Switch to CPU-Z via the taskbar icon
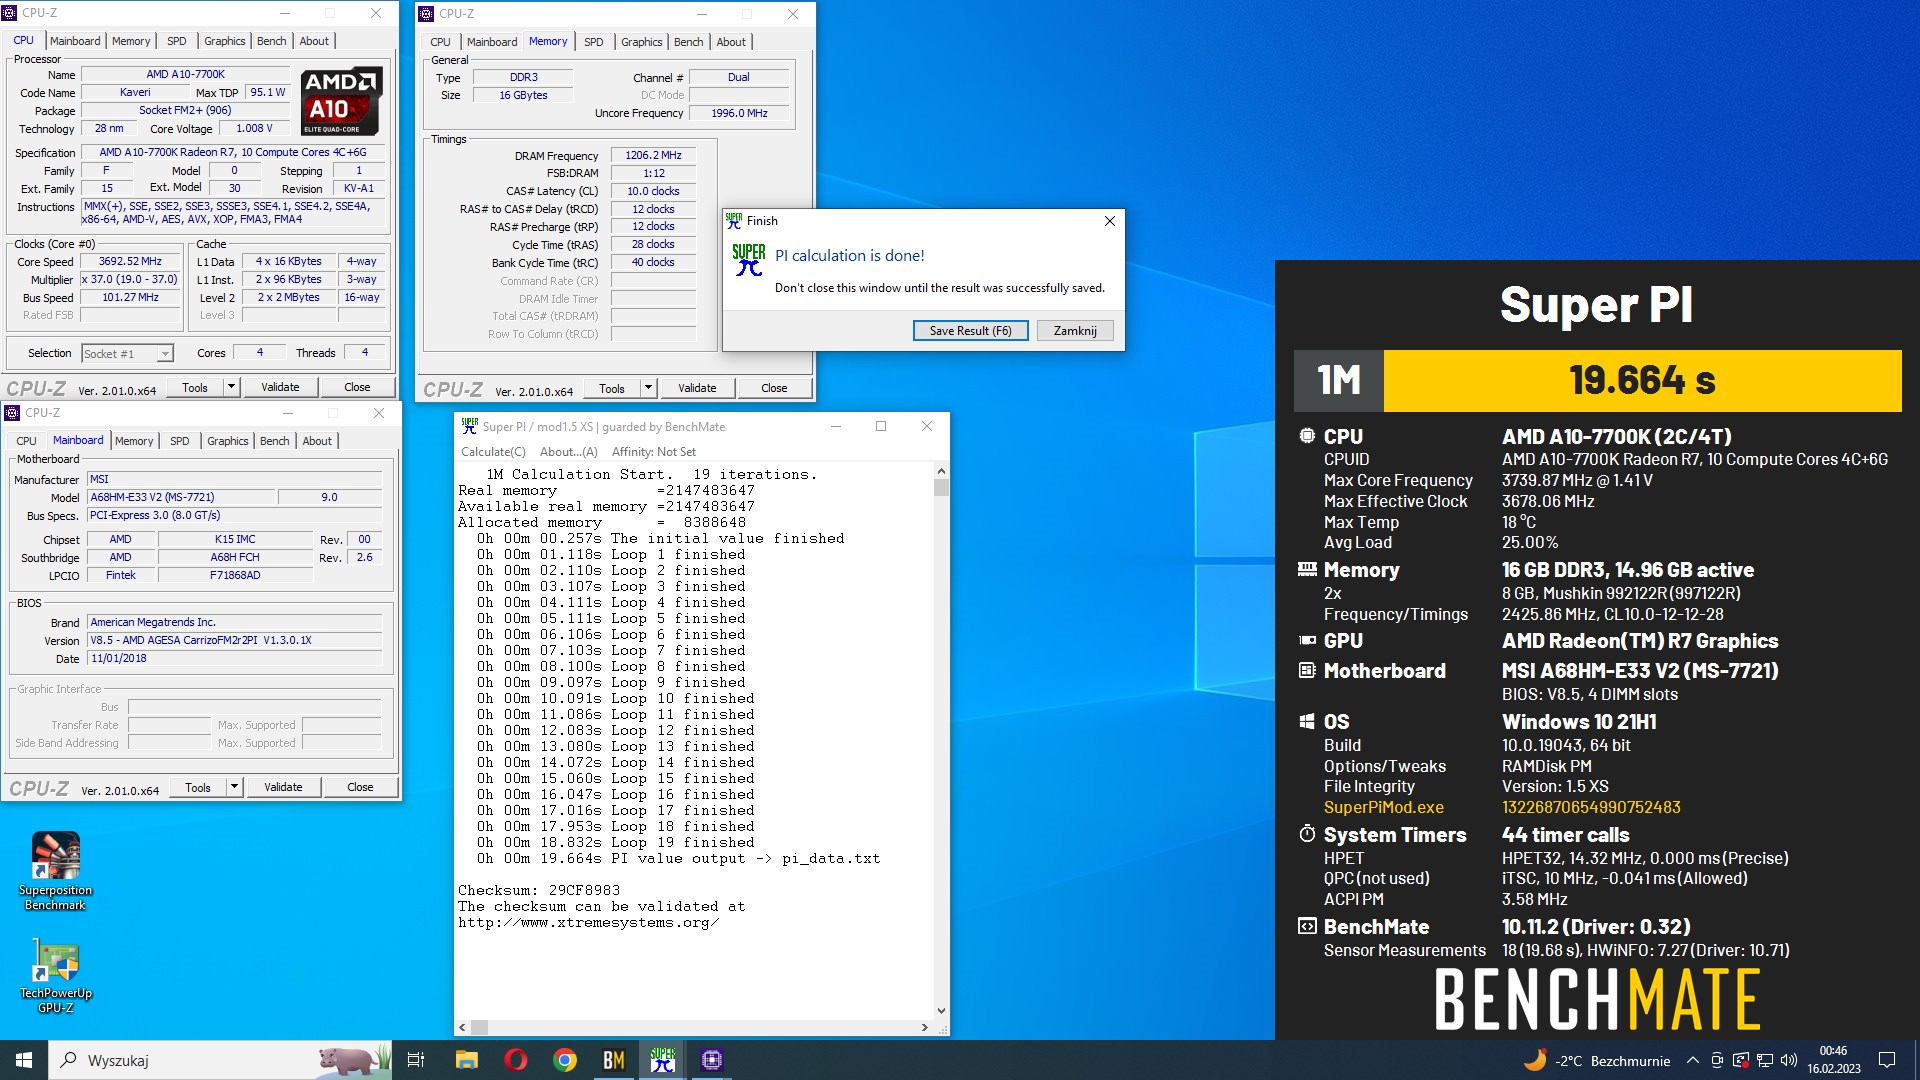Viewport: 1920px width, 1080px height. point(712,1060)
